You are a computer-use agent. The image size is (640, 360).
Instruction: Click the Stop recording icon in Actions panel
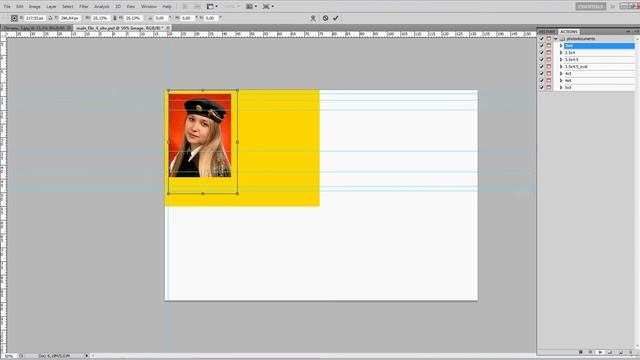click(580, 352)
